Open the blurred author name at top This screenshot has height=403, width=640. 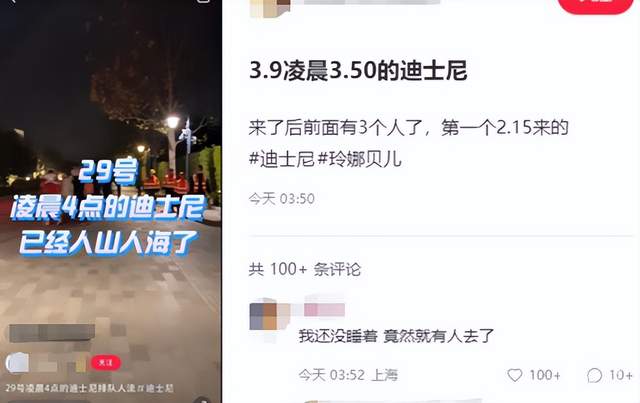point(371,2)
